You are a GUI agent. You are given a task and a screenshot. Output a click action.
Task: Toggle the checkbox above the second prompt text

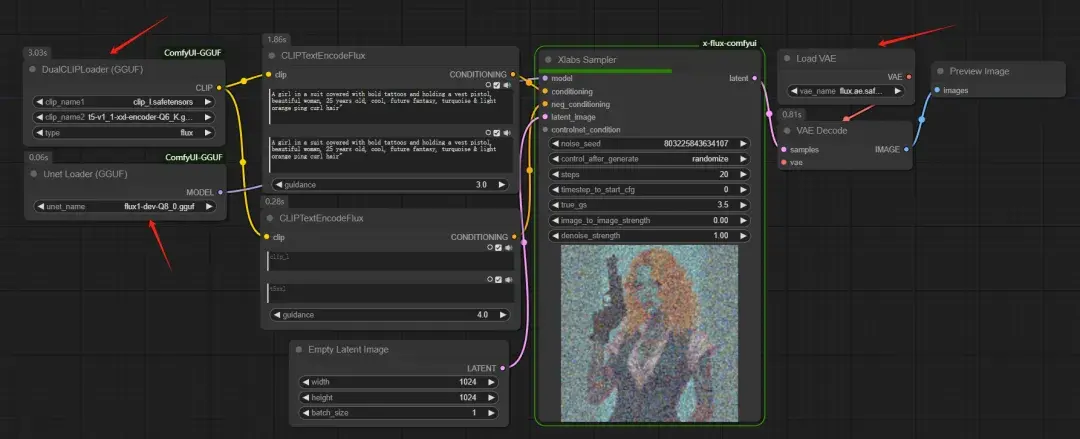click(497, 132)
